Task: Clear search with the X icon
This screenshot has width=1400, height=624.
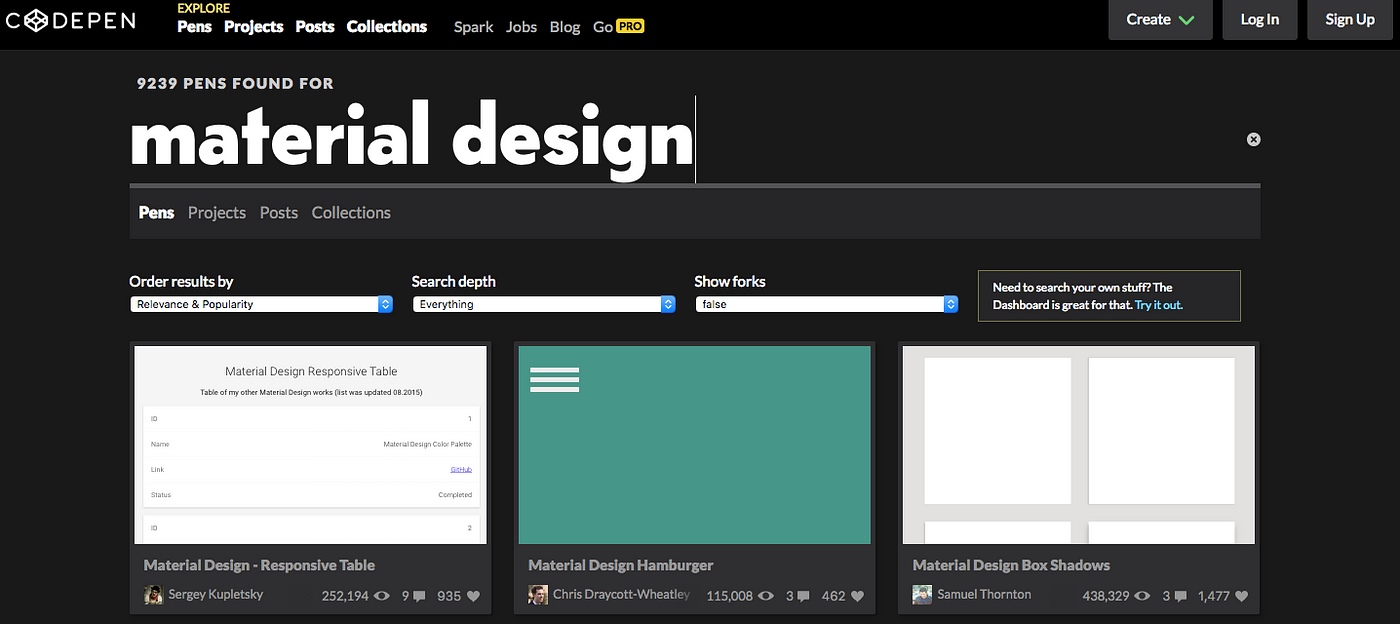Action: point(1253,139)
